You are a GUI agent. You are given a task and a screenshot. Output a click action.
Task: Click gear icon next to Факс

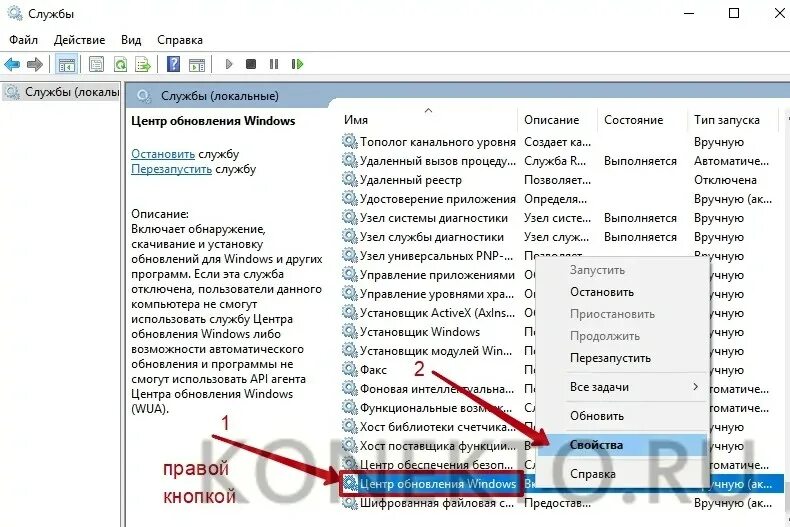pyautogui.click(x=350, y=369)
